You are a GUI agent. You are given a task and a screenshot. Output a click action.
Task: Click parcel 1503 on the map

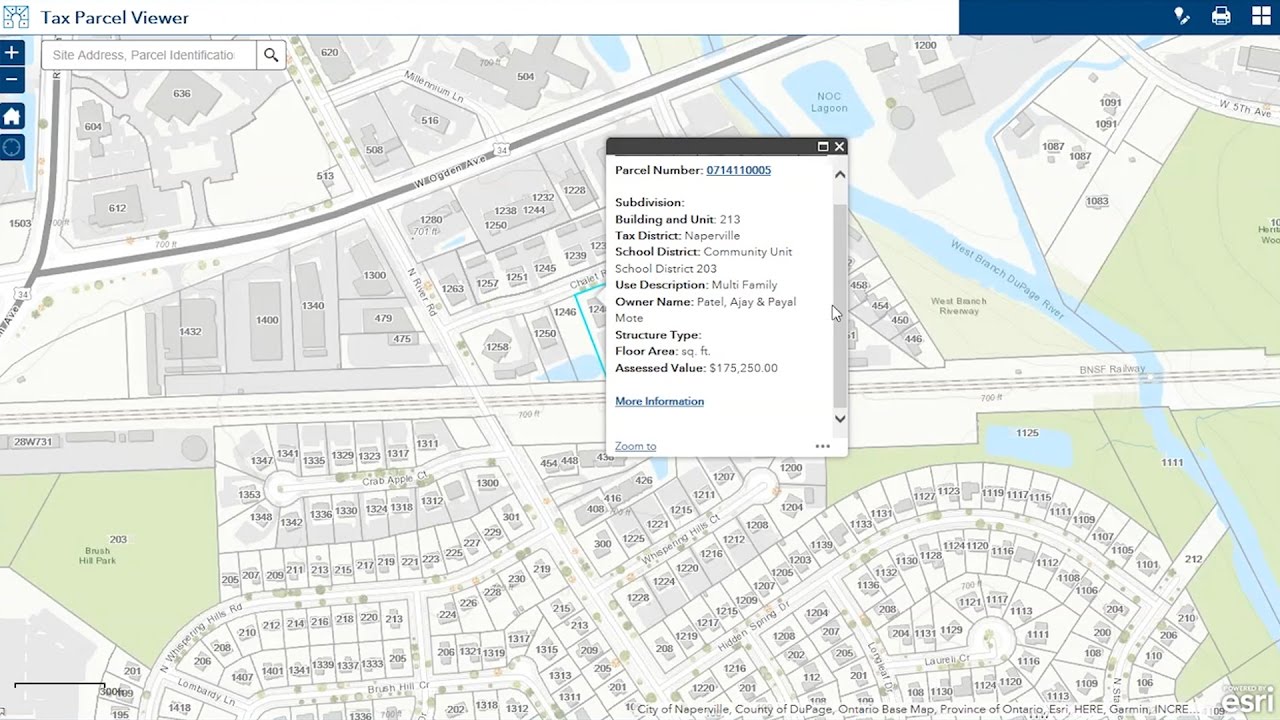(x=19, y=223)
